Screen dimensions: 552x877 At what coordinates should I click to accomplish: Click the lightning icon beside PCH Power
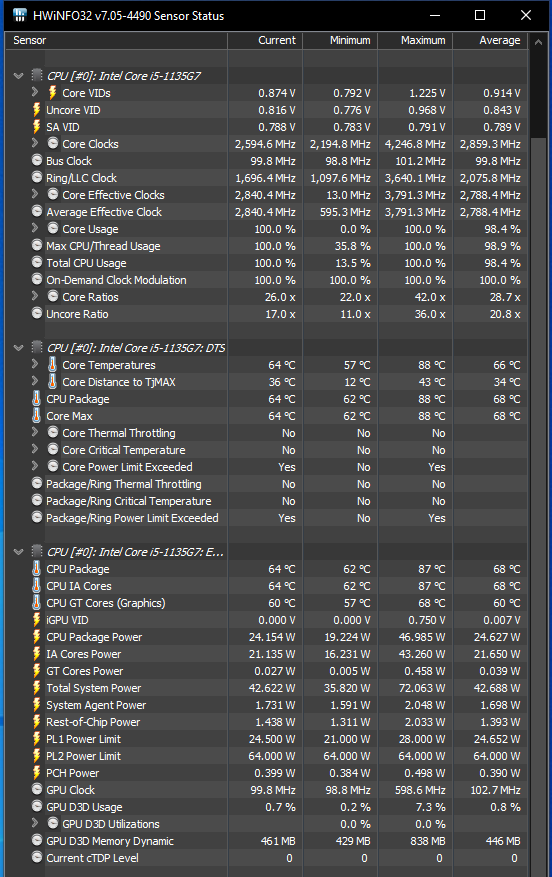(x=36, y=772)
